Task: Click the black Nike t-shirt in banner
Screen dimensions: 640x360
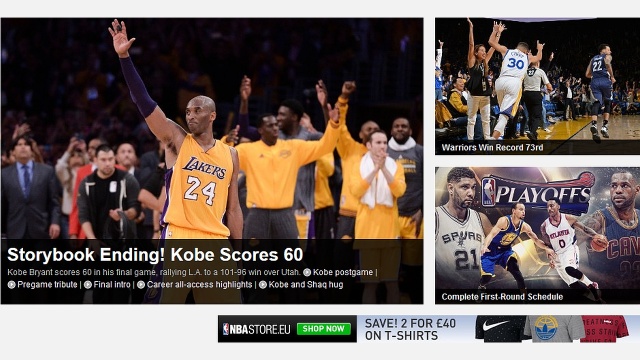Action: click(x=500, y=328)
